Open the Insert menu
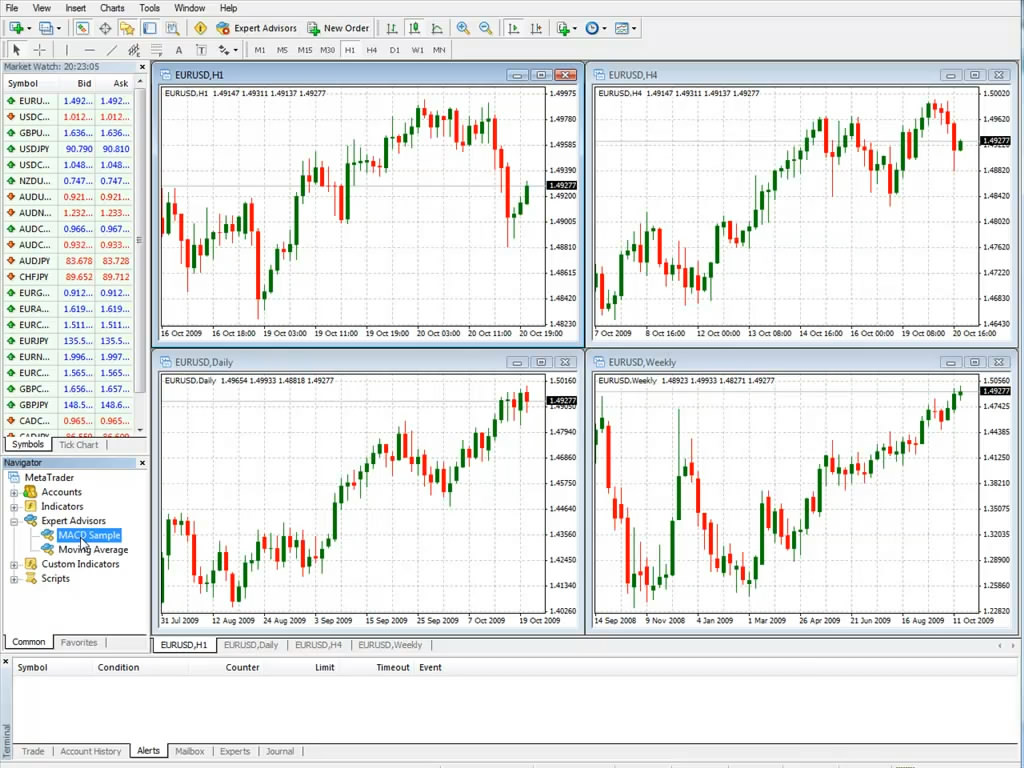Screen dimensions: 1024x768 coord(76,8)
